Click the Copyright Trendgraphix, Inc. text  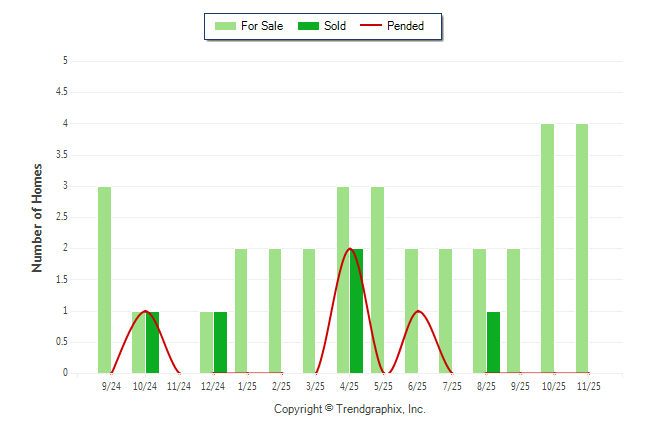pyautogui.click(x=349, y=409)
